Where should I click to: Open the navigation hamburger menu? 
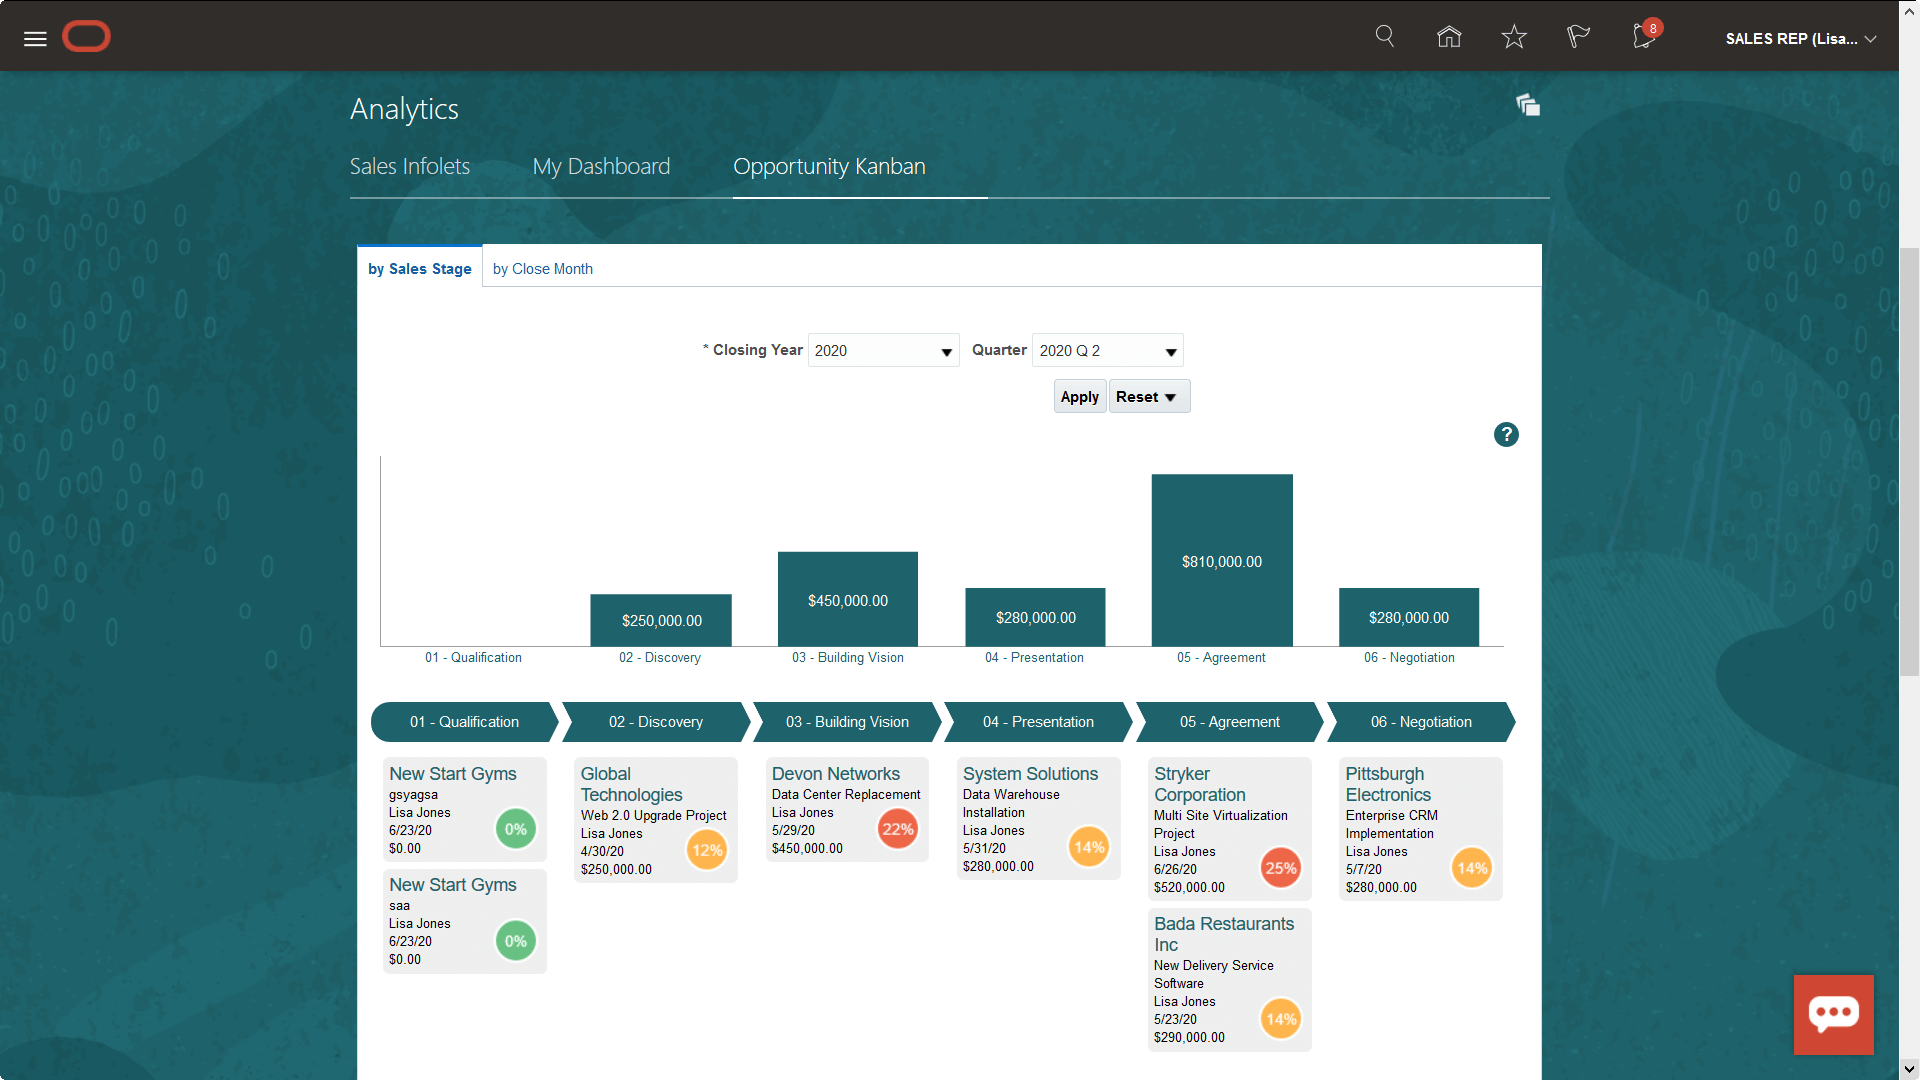[34, 38]
